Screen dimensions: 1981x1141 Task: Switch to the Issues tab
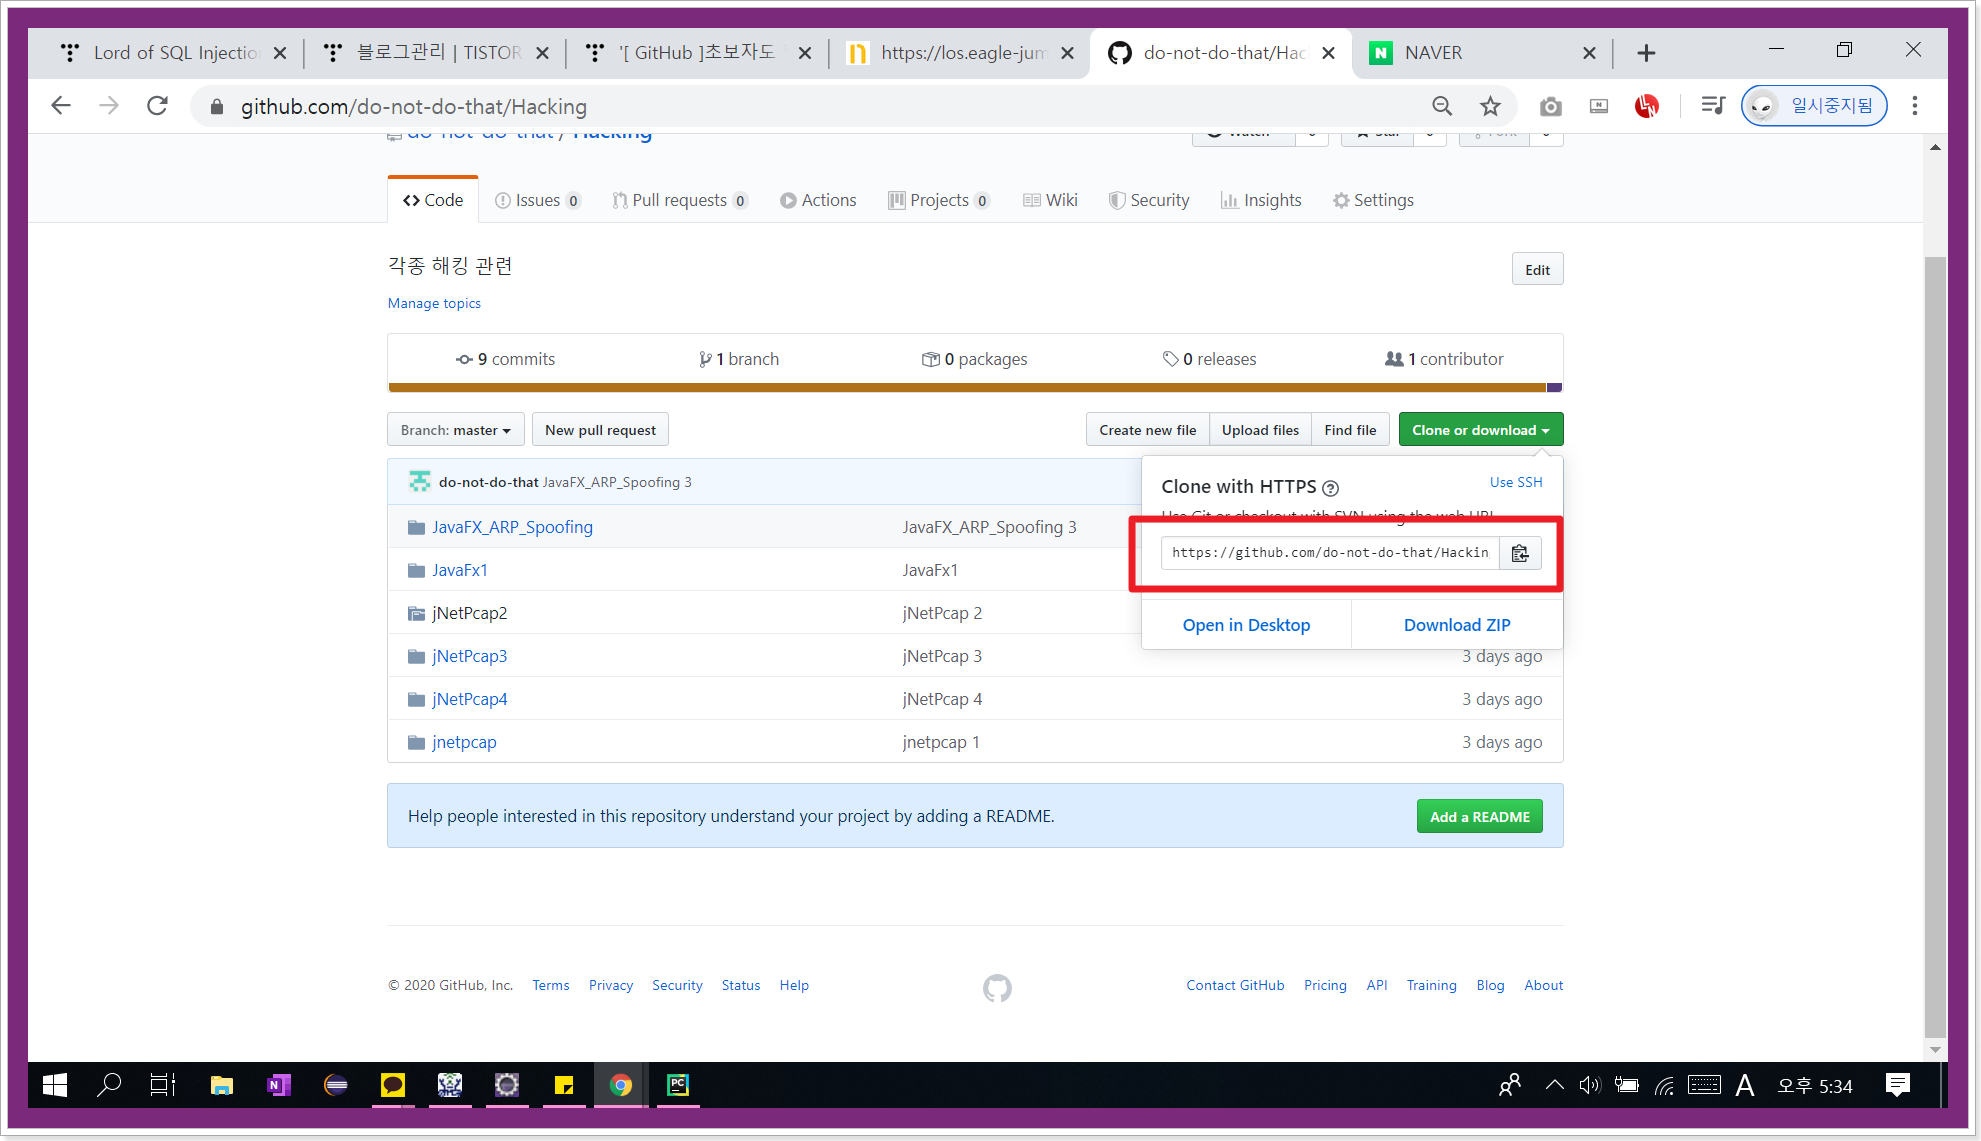(x=537, y=200)
